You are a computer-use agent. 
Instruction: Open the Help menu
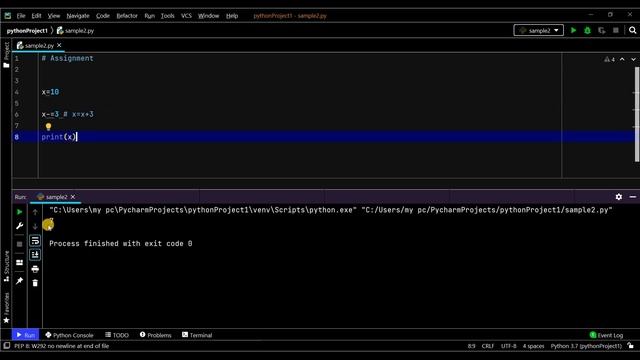click(232, 16)
